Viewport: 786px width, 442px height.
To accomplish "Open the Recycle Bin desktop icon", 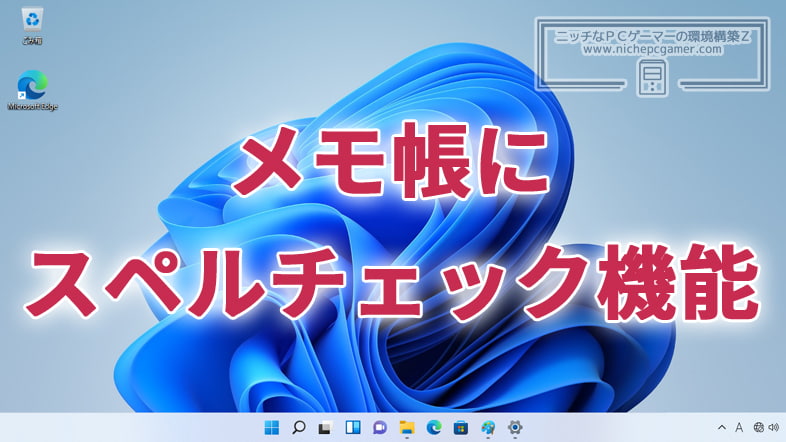I will coord(33,26).
